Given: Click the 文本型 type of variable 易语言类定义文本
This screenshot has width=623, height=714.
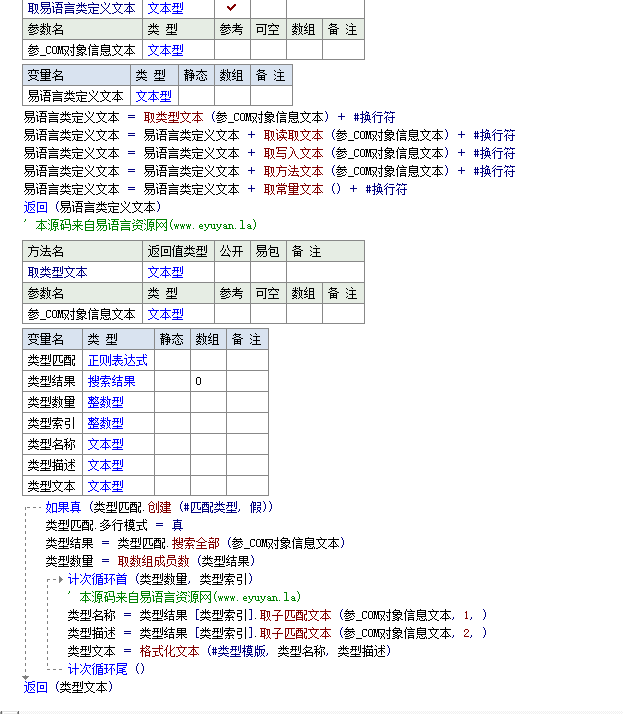Looking at the screenshot, I should pos(154,96).
